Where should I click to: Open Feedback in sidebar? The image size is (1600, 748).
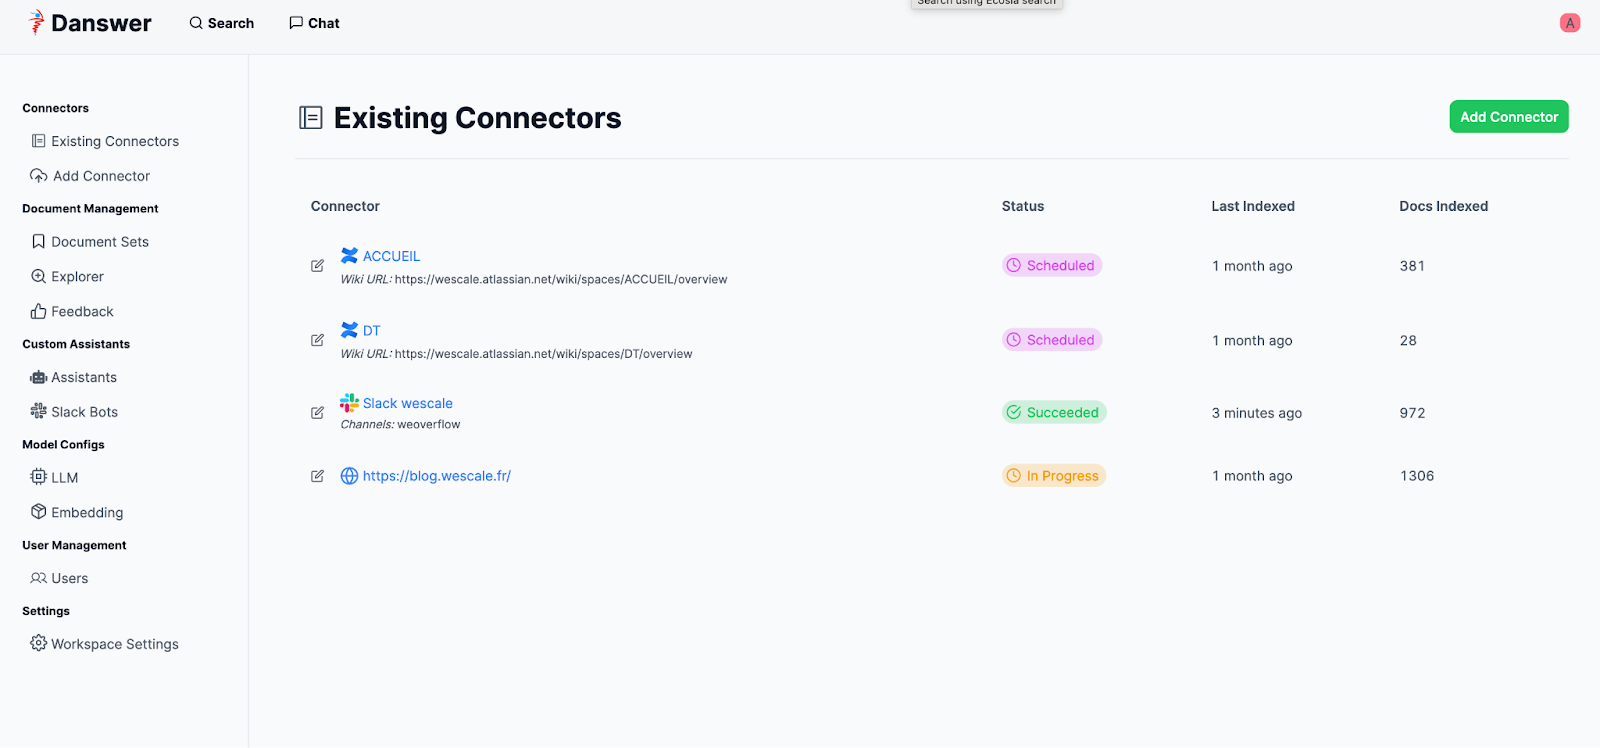point(72,311)
